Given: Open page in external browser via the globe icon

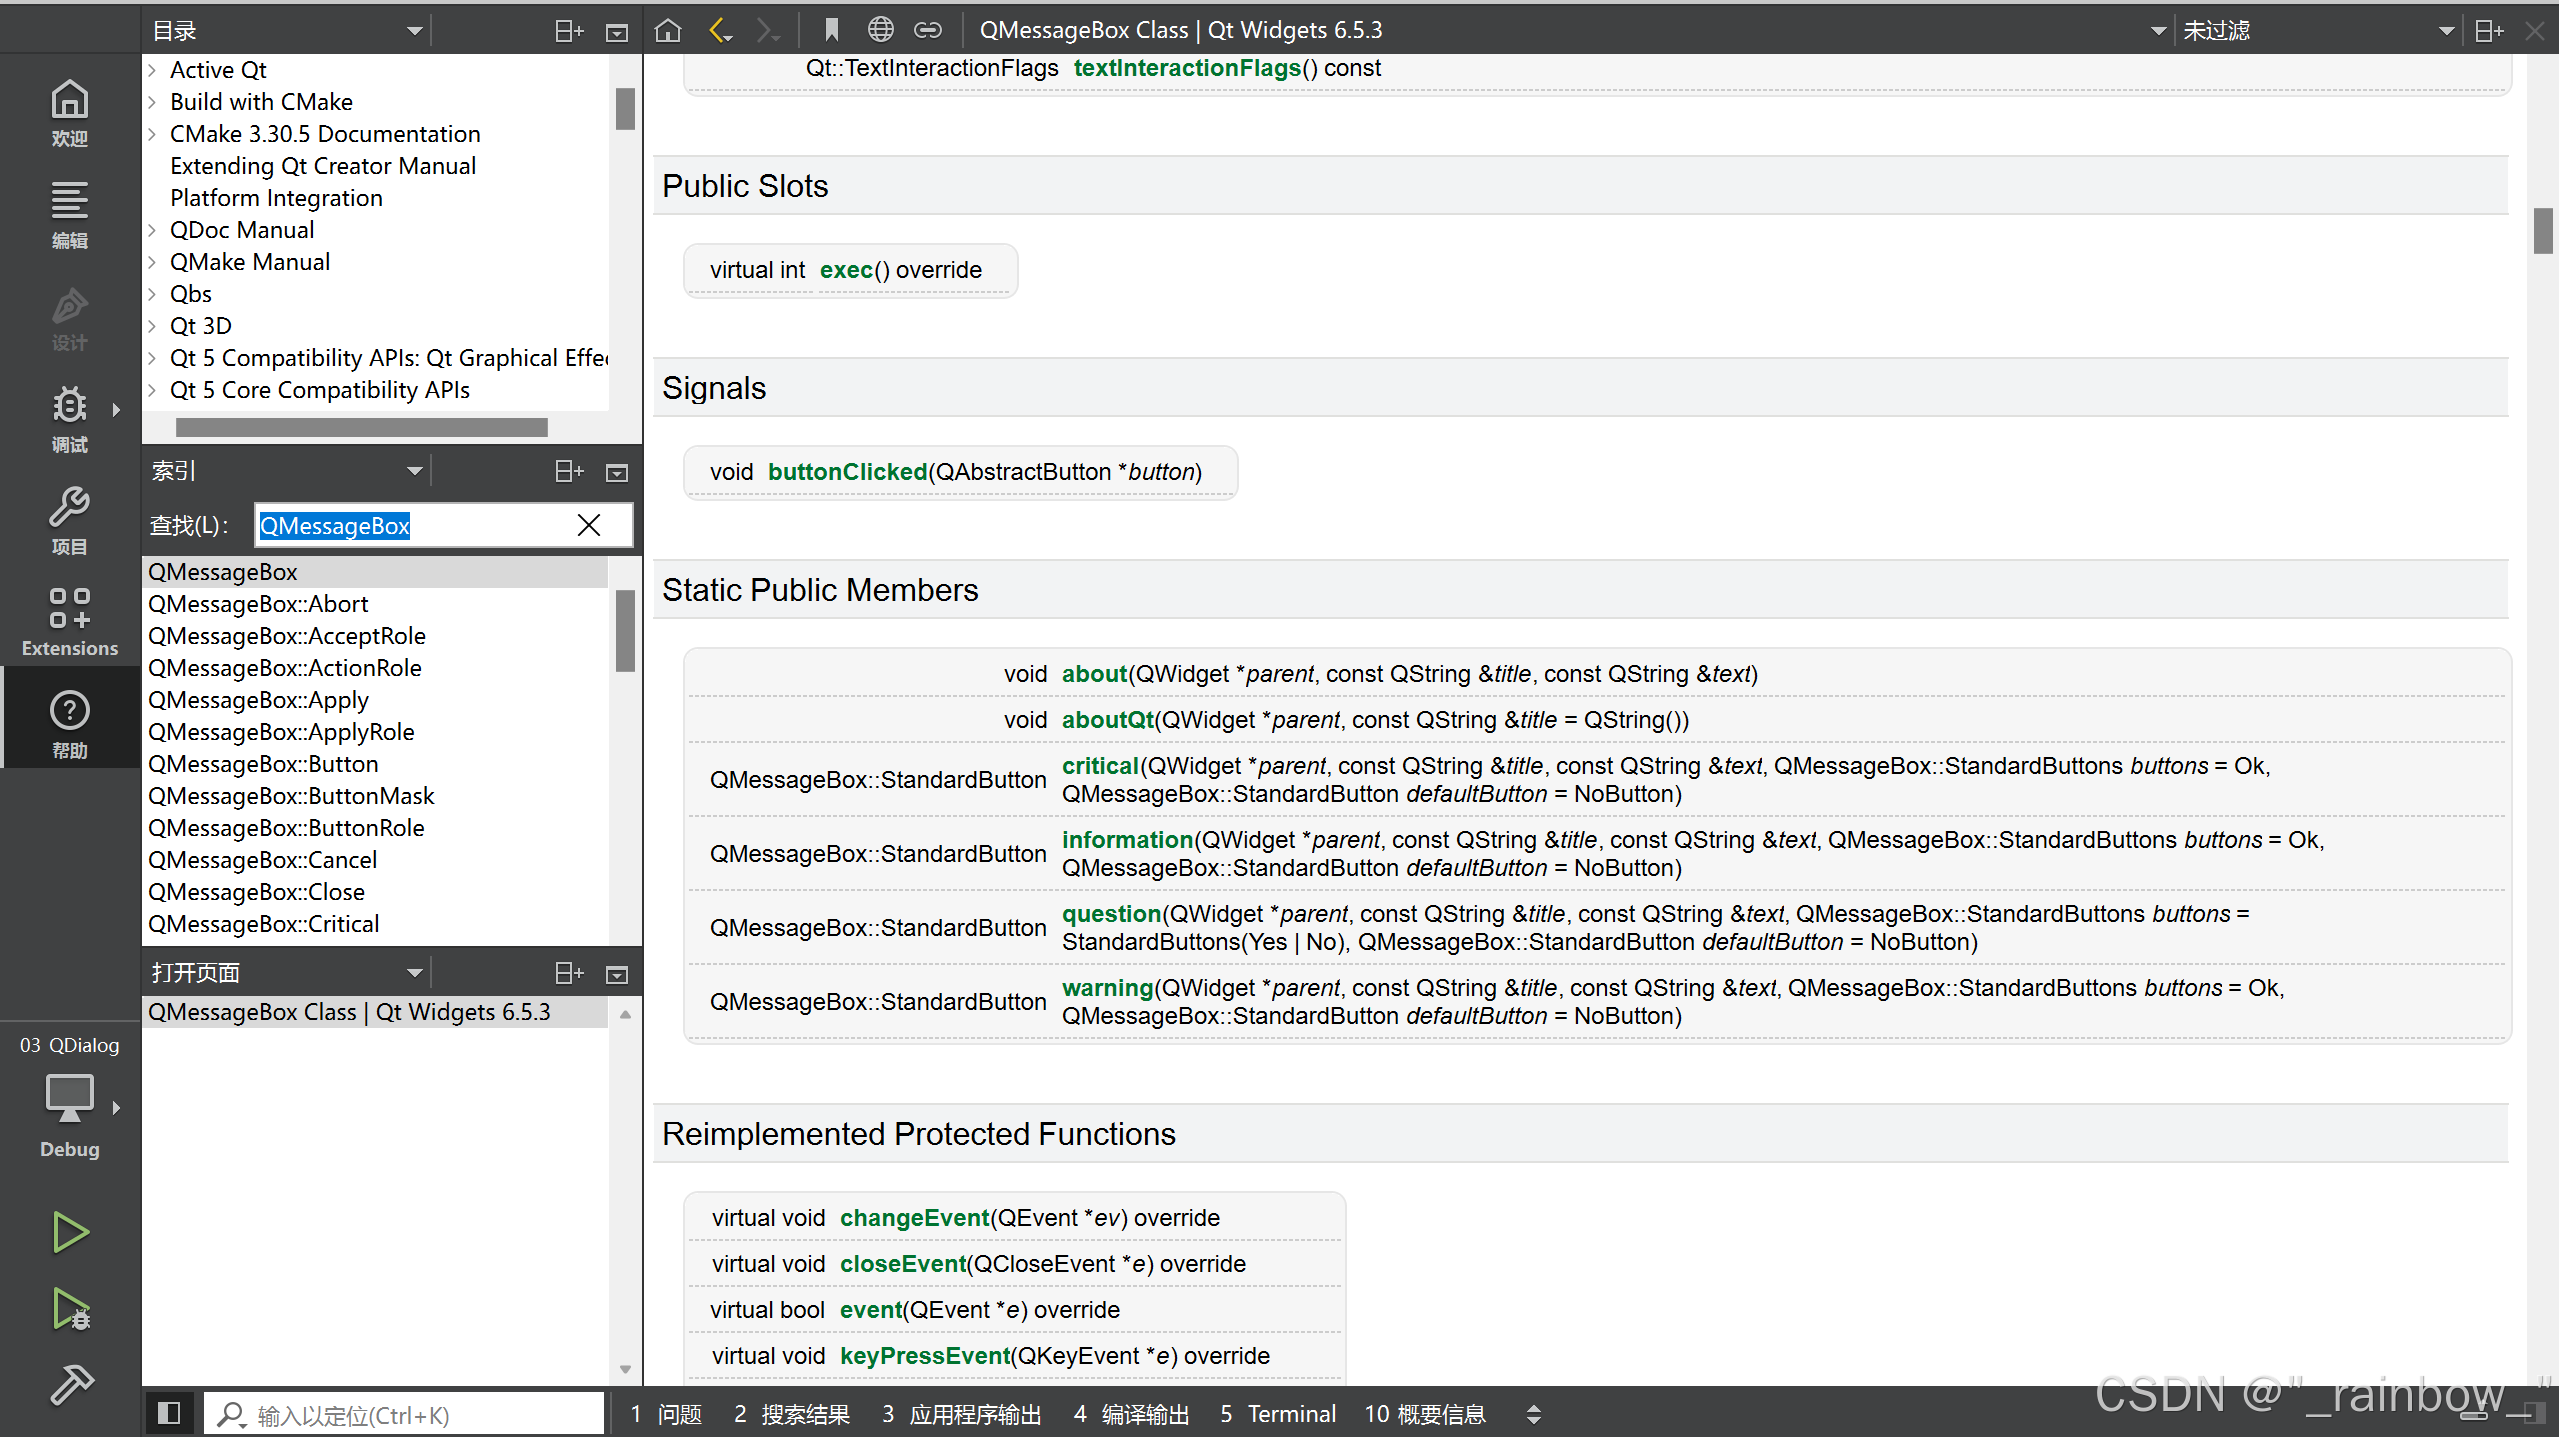Looking at the screenshot, I should (880, 30).
